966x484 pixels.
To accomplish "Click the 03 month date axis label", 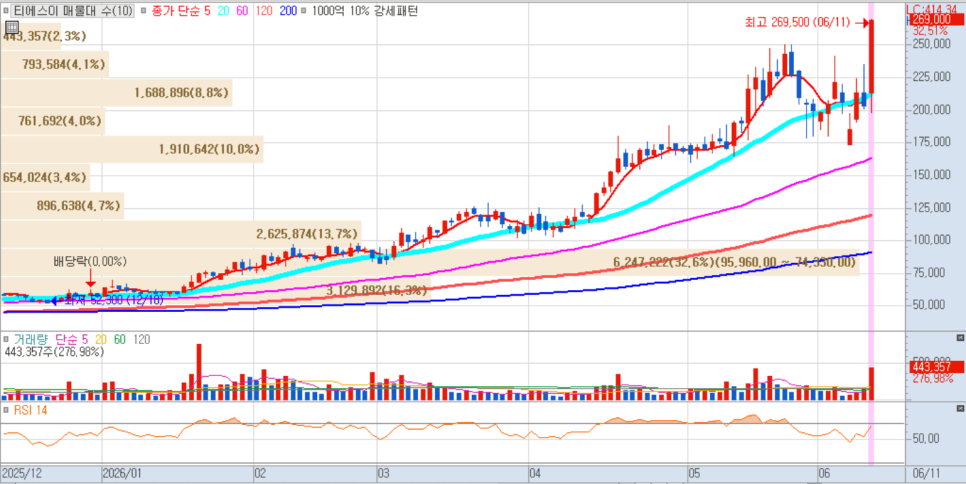I will 383,474.
